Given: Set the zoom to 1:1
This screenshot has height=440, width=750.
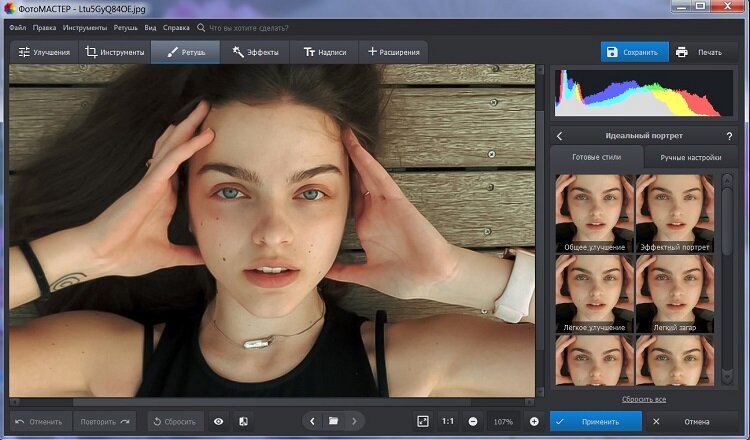Looking at the screenshot, I should 448,421.
